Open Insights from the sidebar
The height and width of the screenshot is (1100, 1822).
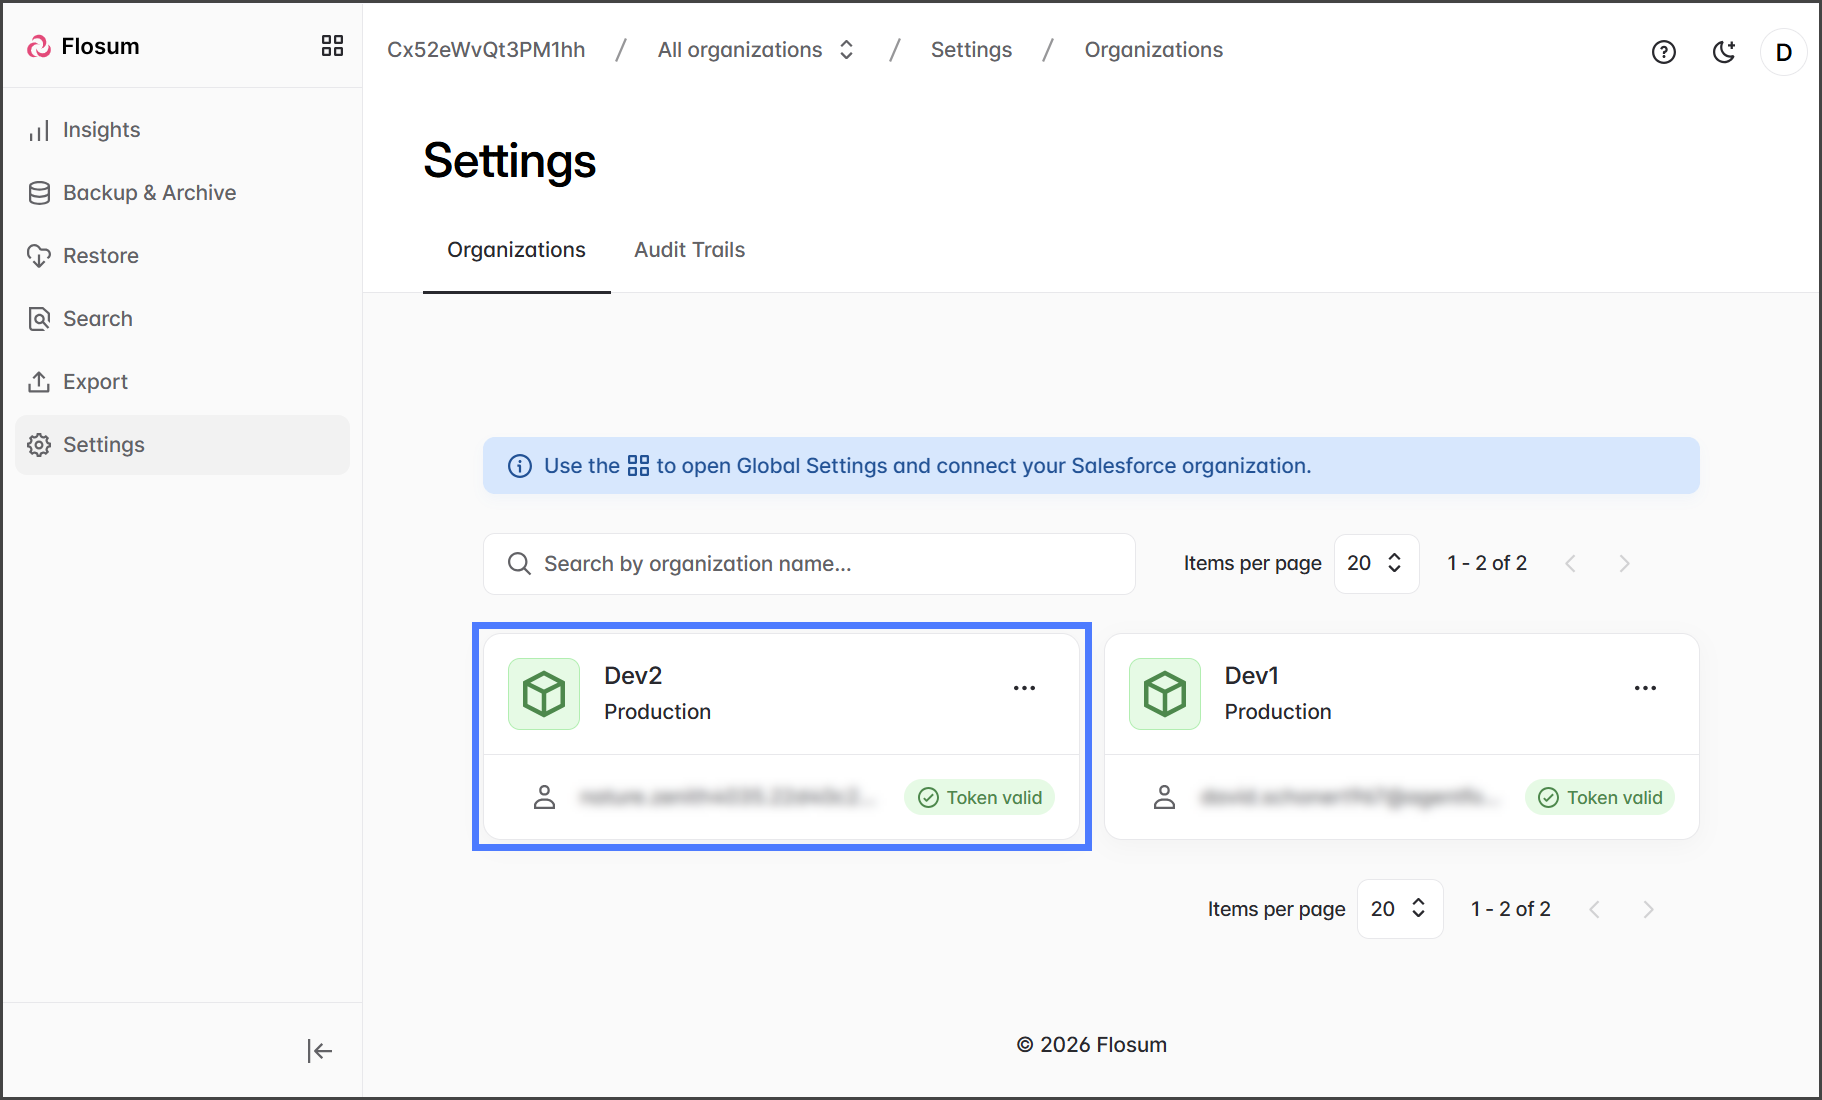click(101, 130)
